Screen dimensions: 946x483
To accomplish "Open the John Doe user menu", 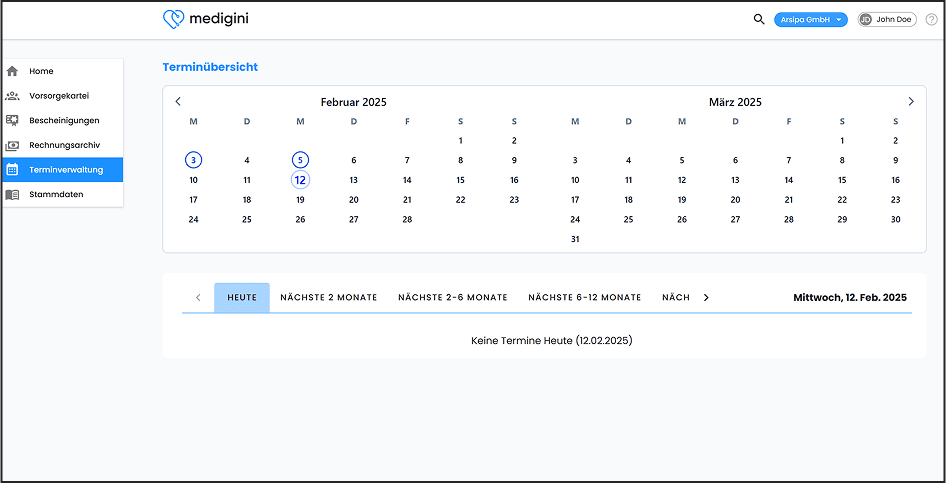I will (886, 19).
